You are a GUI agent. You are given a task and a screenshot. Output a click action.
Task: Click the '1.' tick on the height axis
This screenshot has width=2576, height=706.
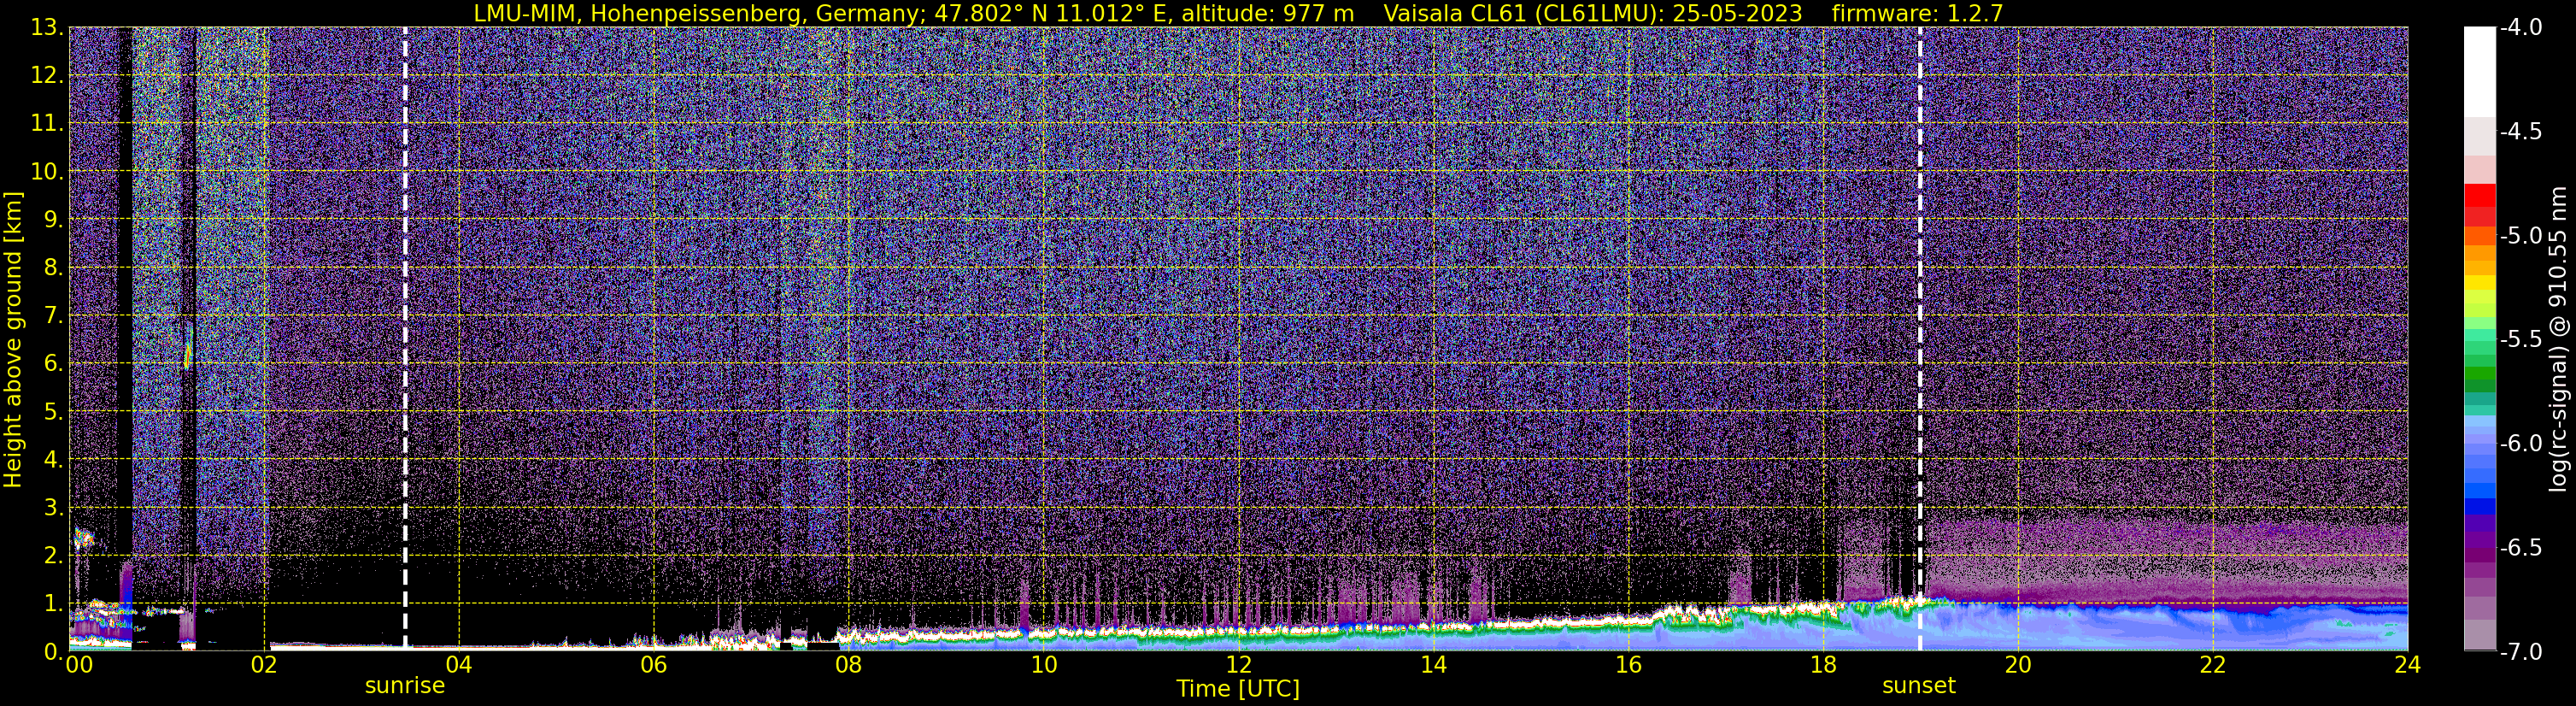54,604
